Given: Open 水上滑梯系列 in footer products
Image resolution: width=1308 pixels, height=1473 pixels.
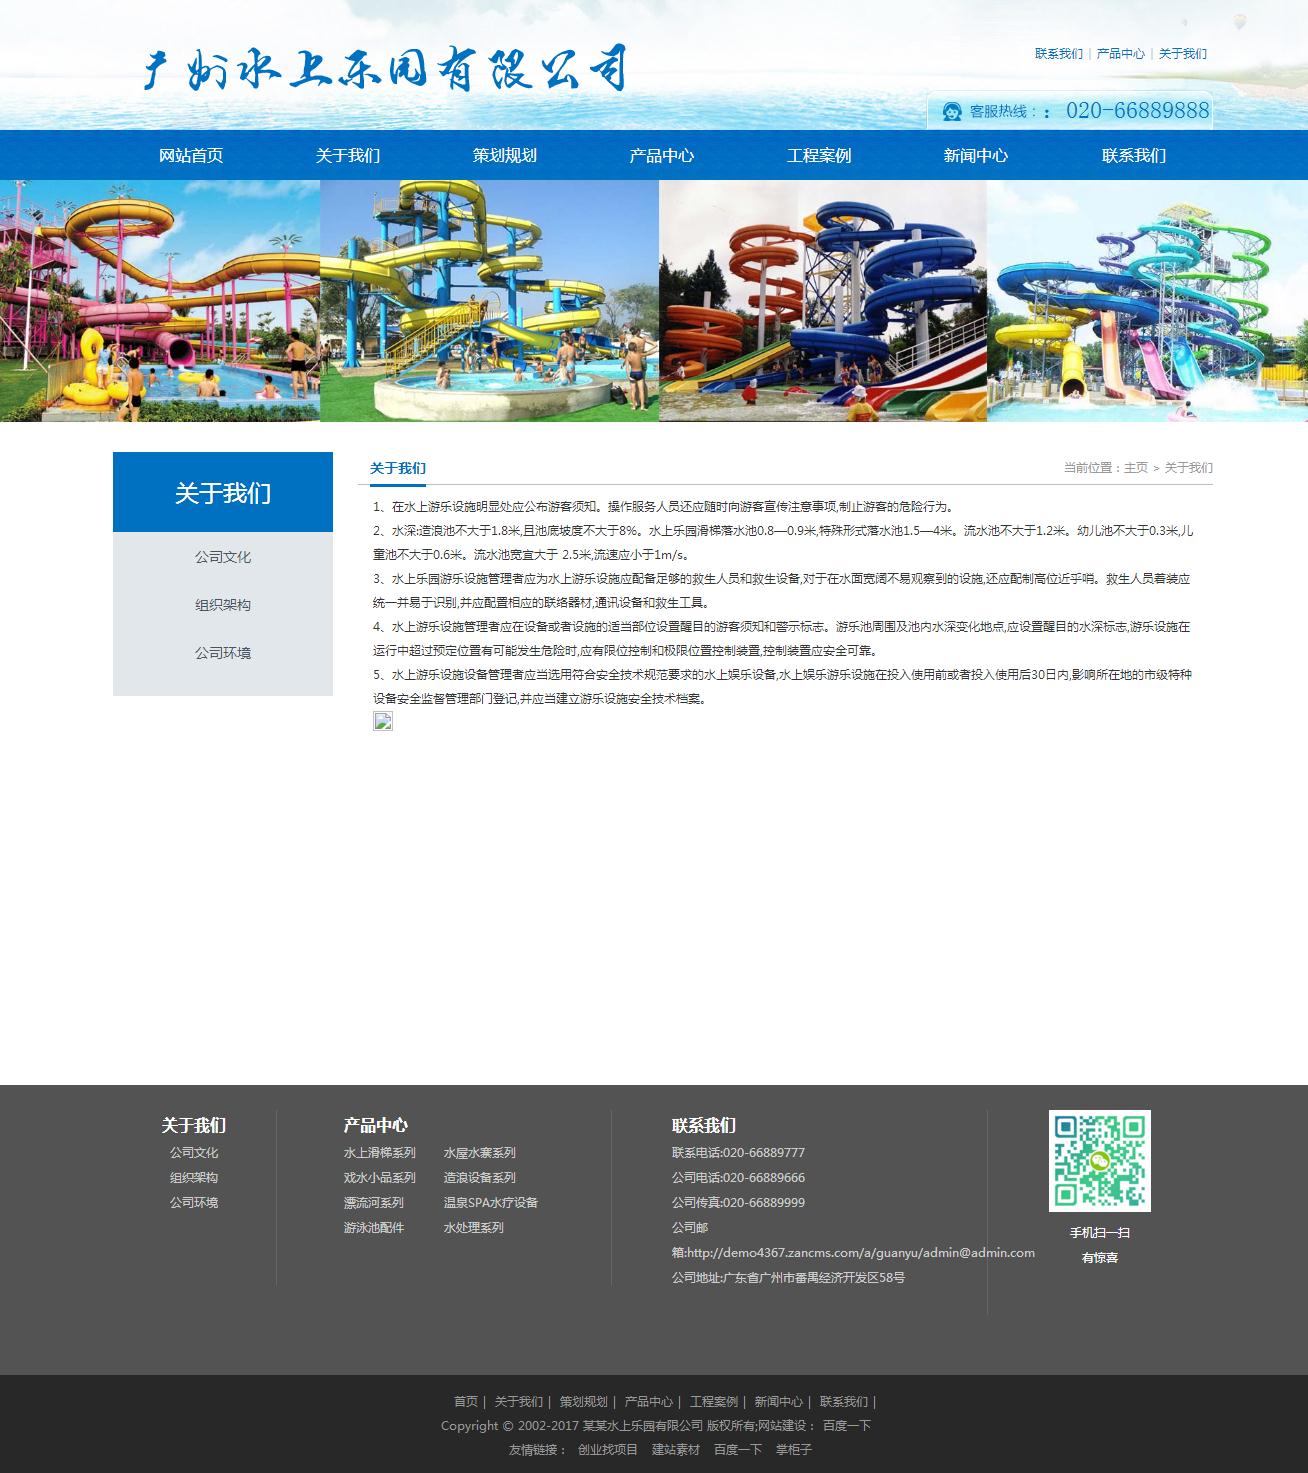Looking at the screenshot, I should [x=380, y=1153].
